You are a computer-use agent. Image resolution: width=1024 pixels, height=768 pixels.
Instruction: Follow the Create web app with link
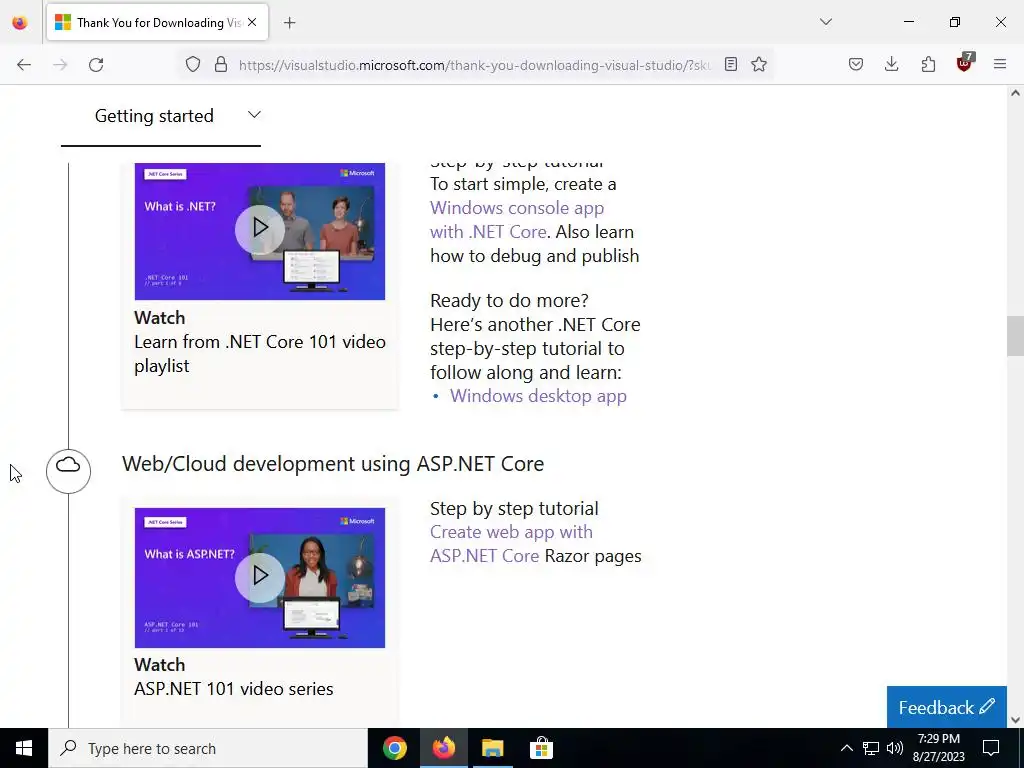click(x=511, y=532)
